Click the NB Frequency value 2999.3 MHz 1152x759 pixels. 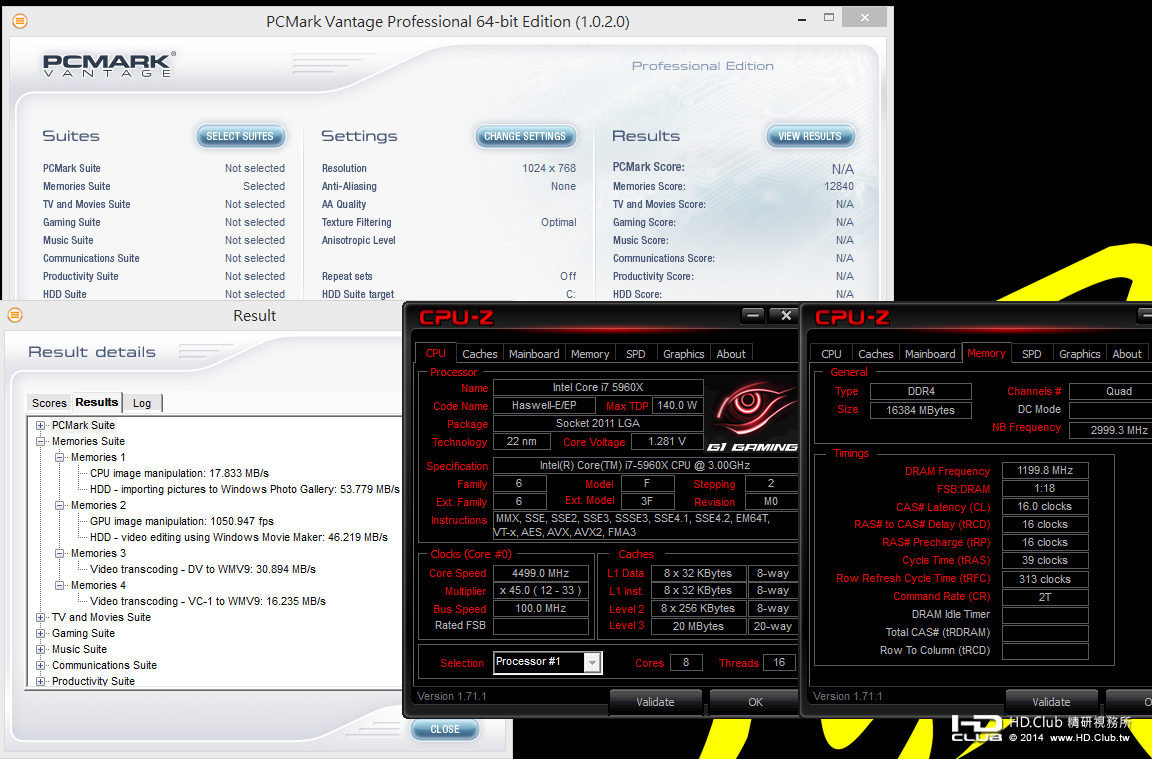[x=1110, y=430]
